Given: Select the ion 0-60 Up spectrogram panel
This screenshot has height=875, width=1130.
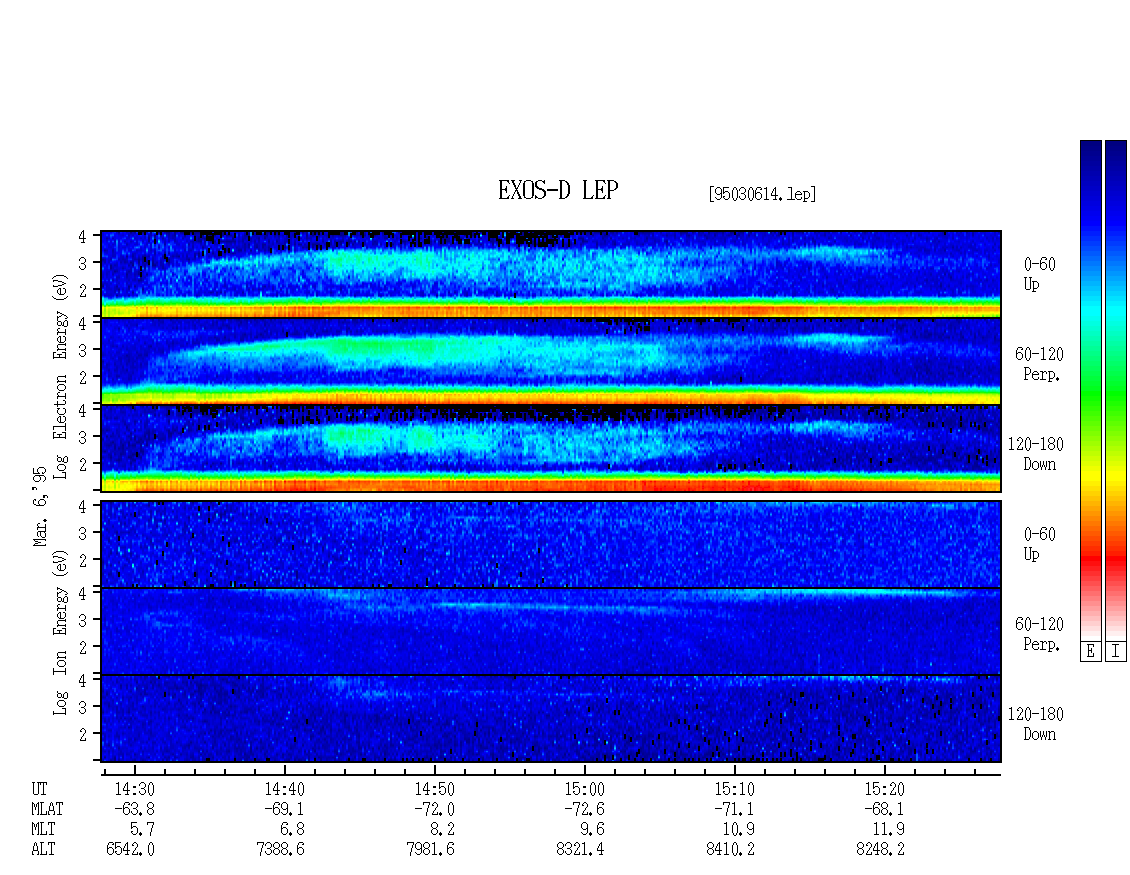Looking at the screenshot, I should (551, 544).
